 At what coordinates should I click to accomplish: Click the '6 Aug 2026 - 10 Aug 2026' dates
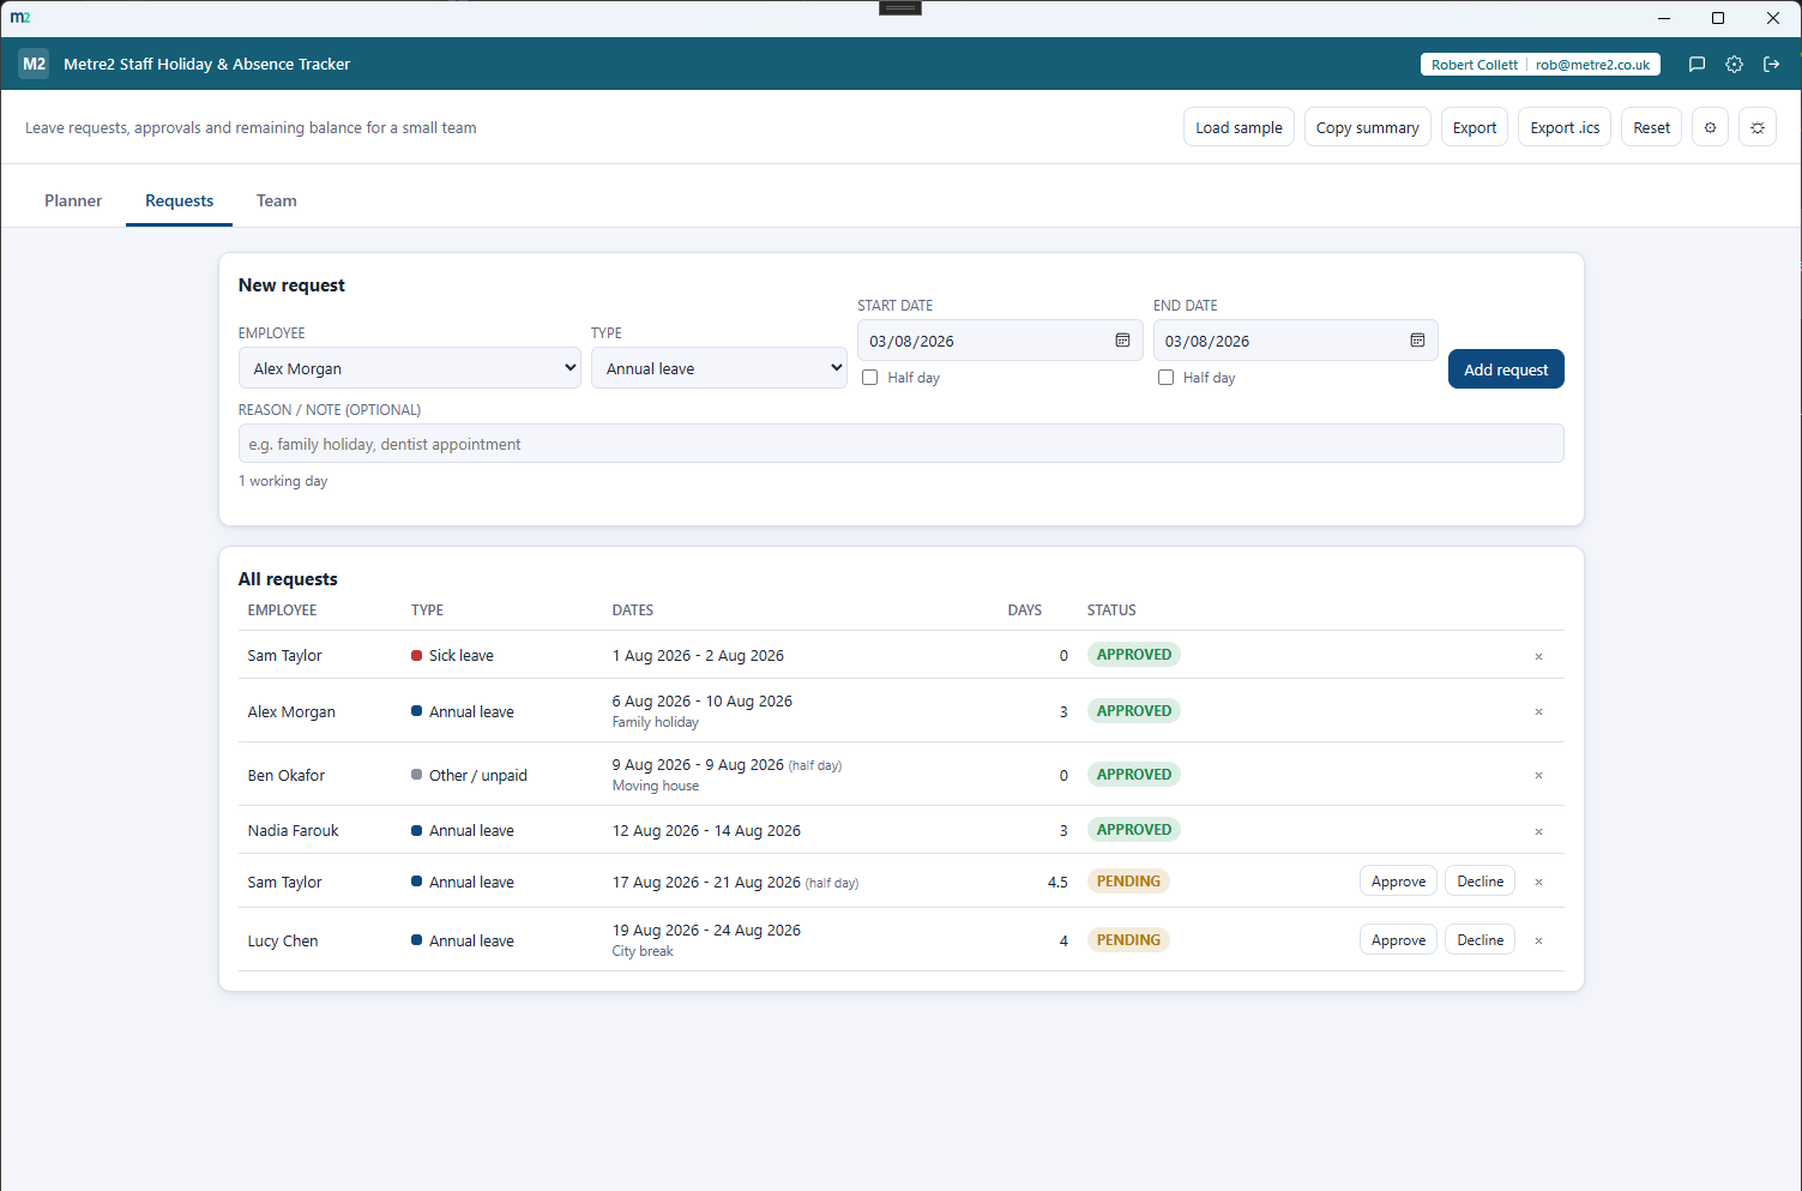click(702, 701)
